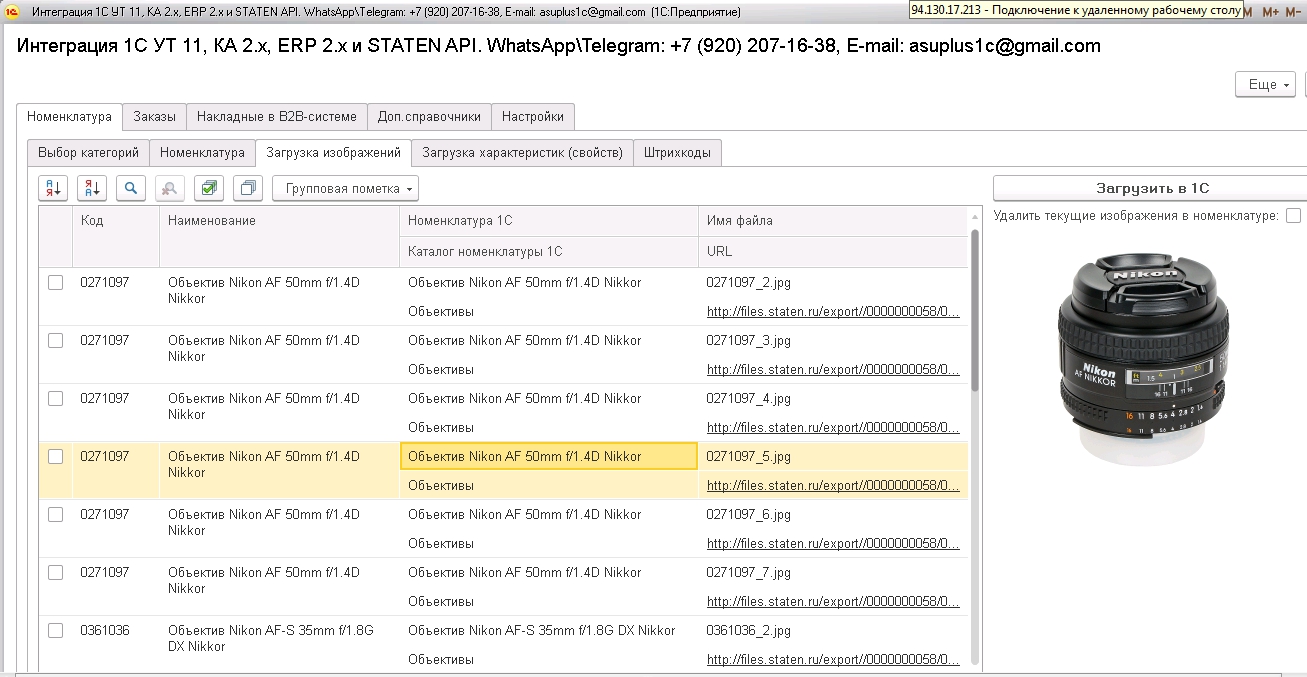Select file name cell '0271097_2.jpg'
This screenshot has height=677, width=1307.
(x=833, y=283)
